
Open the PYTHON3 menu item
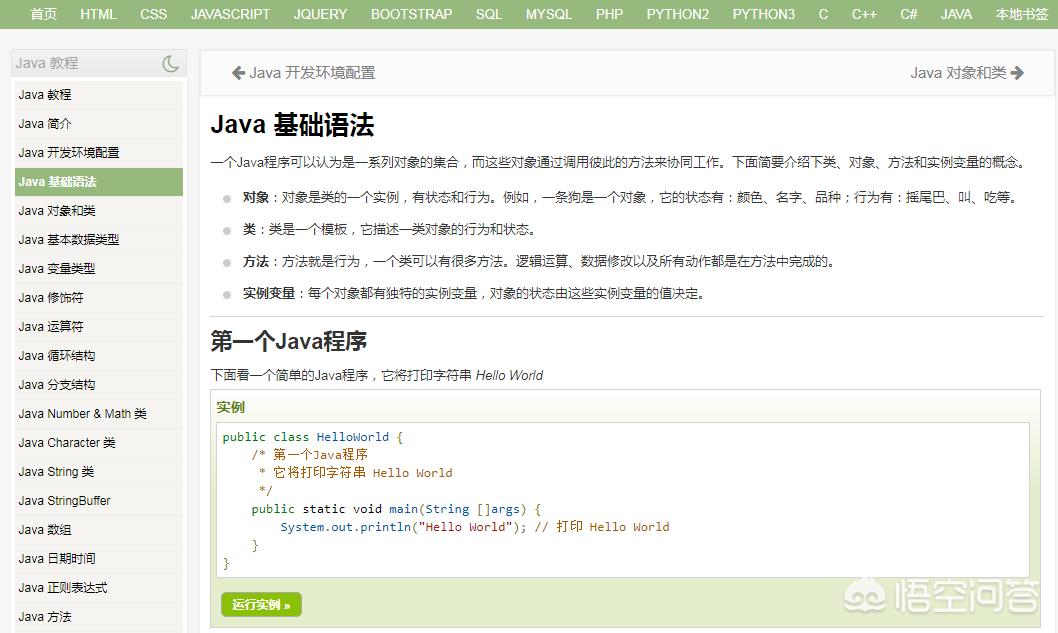764,14
